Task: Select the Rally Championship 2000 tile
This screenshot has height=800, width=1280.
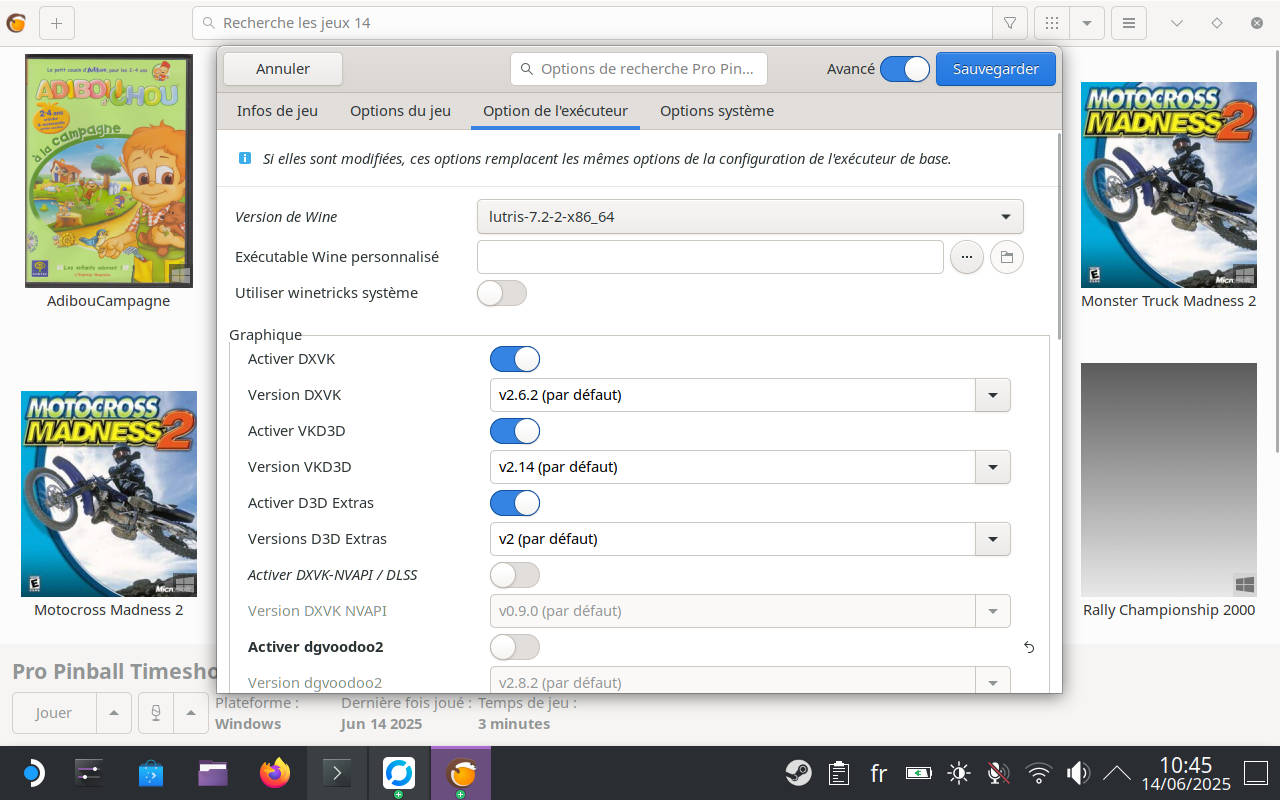Action: [x=1169, y=480]
